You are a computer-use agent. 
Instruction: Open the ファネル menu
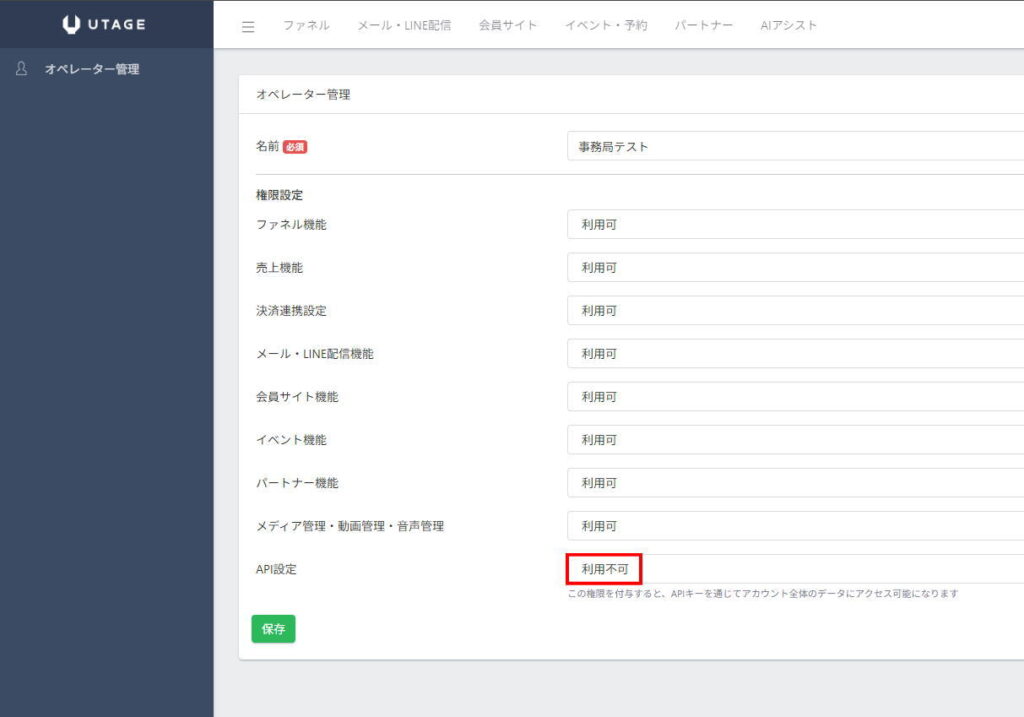click(305, 25)
